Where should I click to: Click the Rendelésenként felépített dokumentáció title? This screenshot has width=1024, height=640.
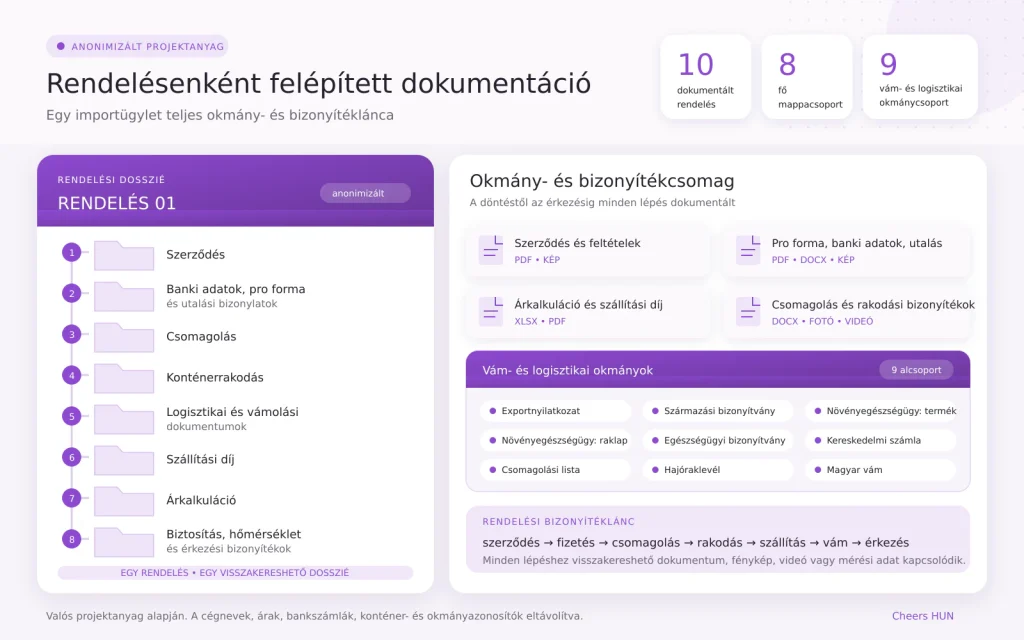pos(319,84)
